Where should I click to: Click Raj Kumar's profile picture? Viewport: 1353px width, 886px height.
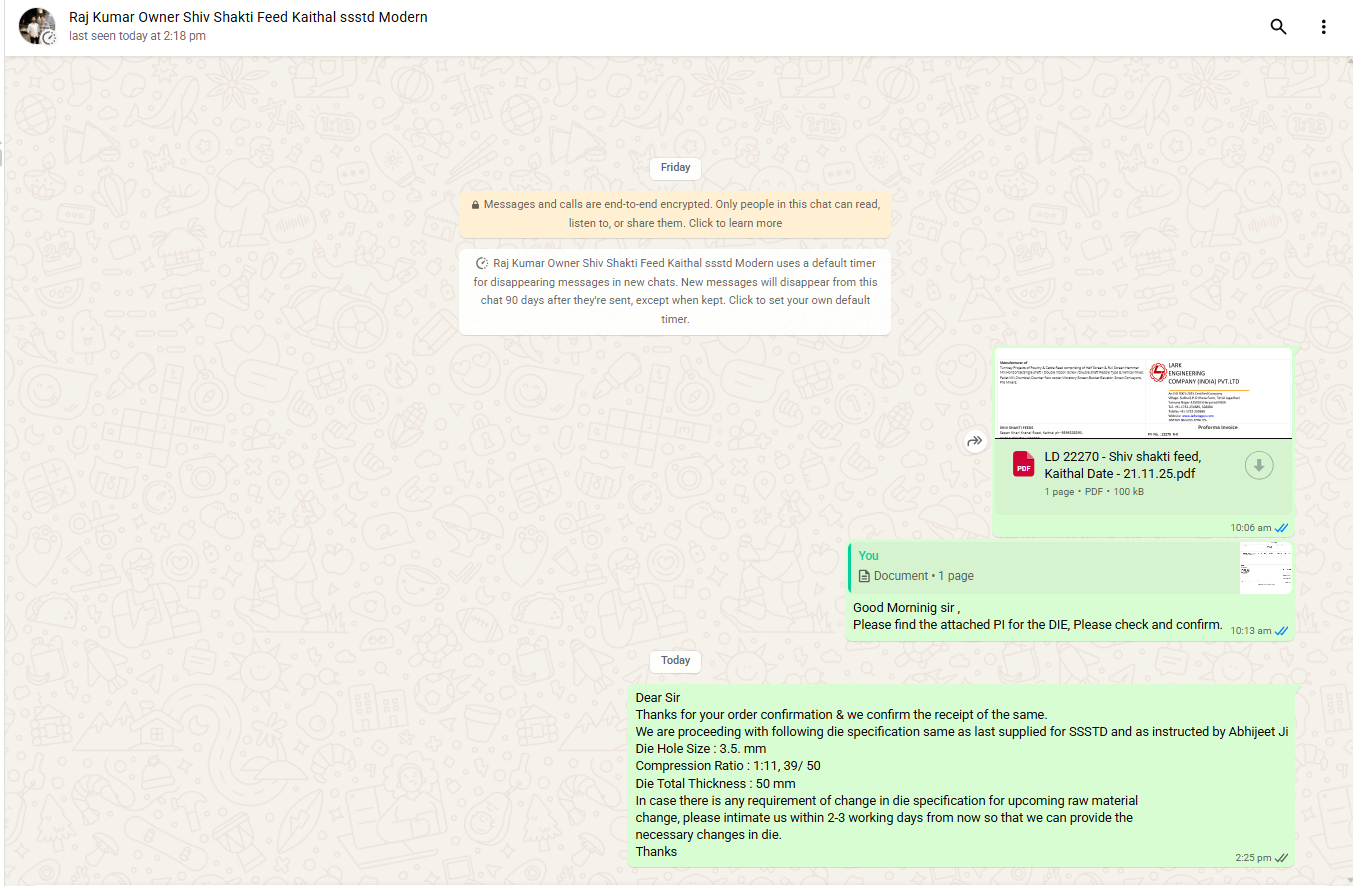click(37, 27)
